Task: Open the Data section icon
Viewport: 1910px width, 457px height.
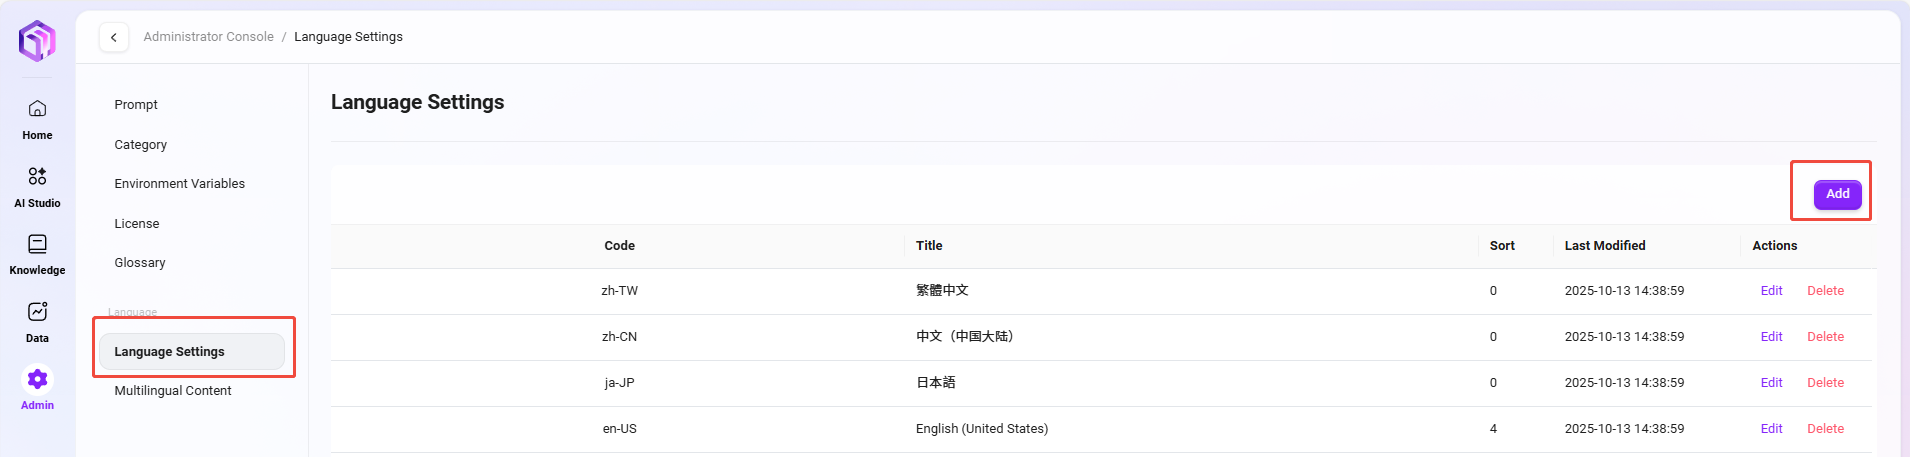Action: tap(37, 312)
